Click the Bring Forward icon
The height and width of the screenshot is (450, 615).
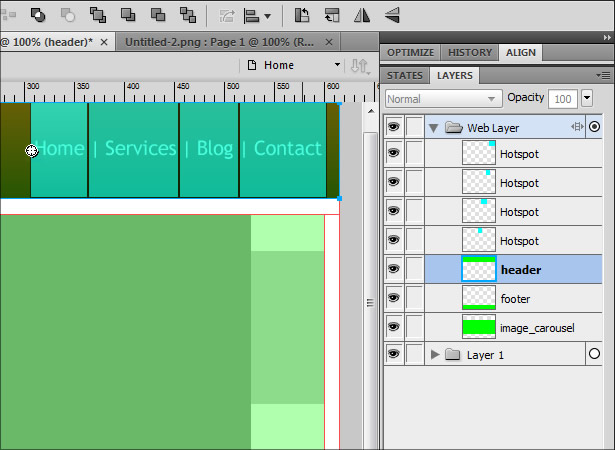pyautogui.click(x=128, y=16)
